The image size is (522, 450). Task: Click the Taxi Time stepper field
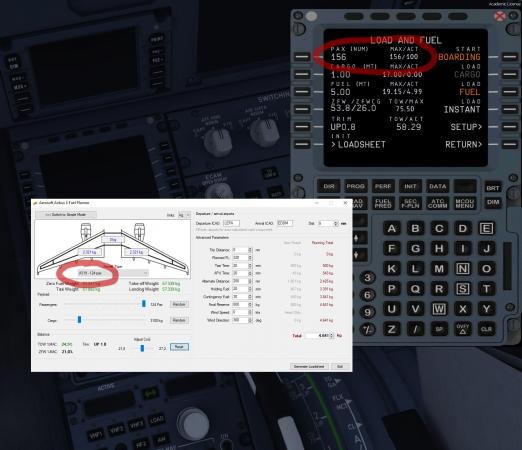242,266
